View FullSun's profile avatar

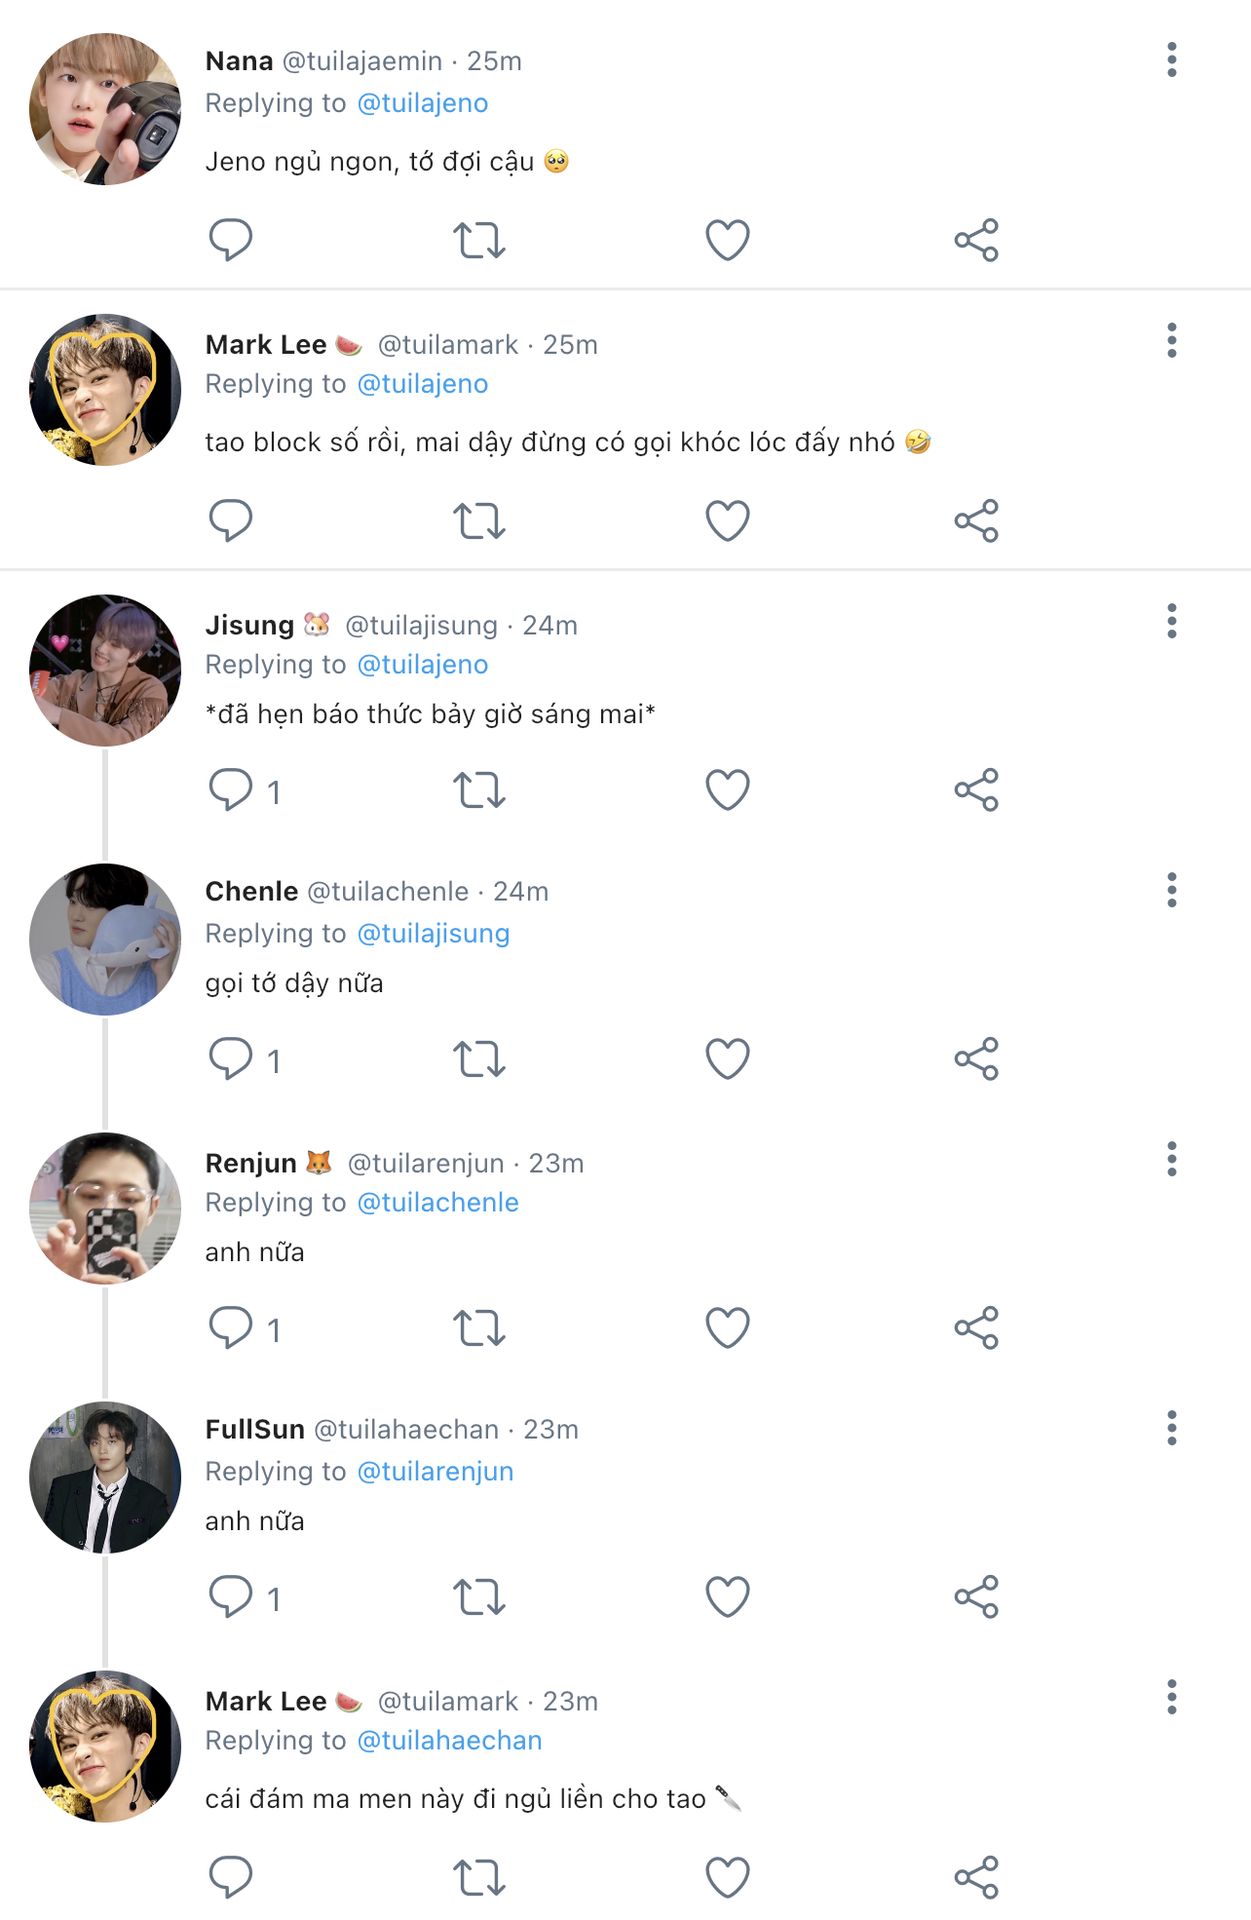click(105, 1477)
